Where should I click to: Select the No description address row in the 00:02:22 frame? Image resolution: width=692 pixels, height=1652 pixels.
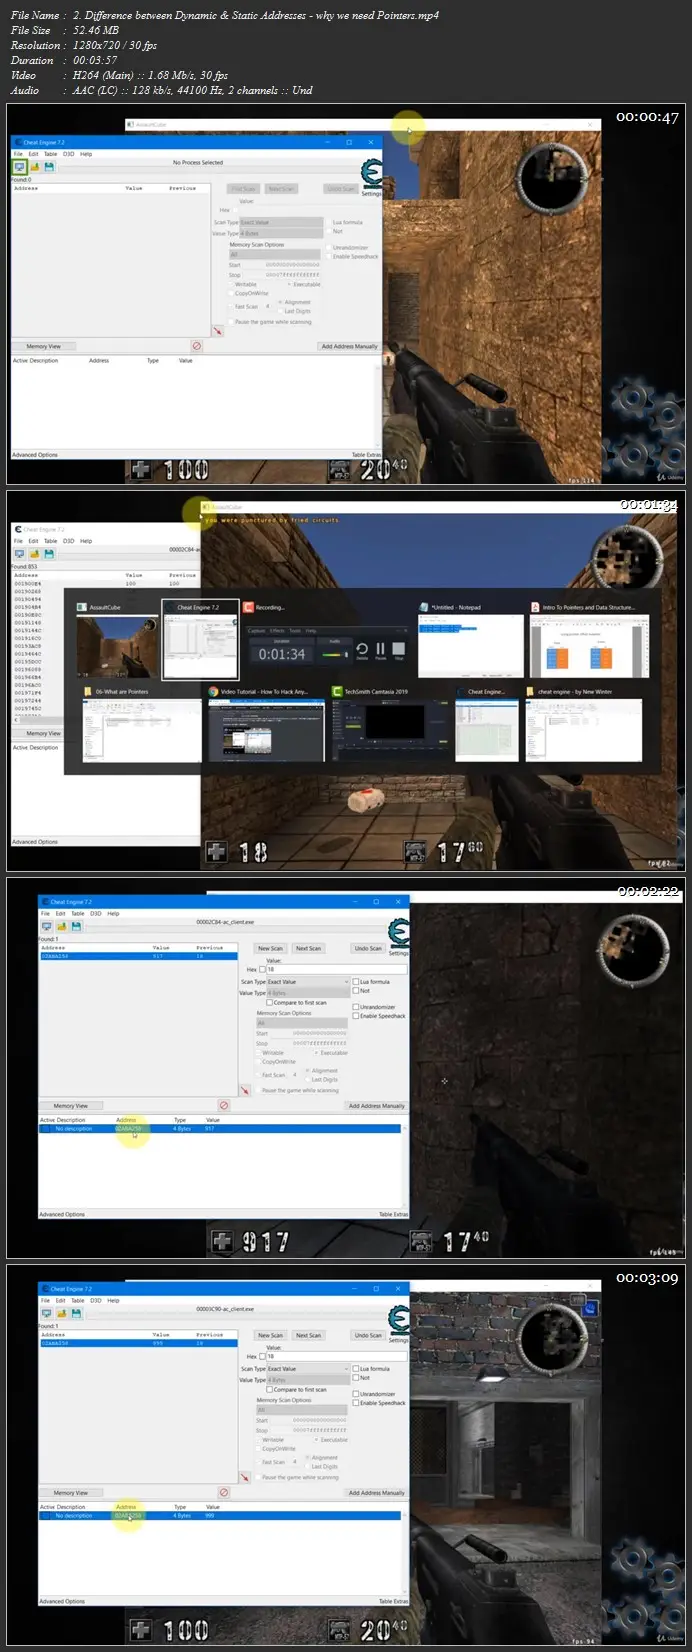click(220, 1128)
